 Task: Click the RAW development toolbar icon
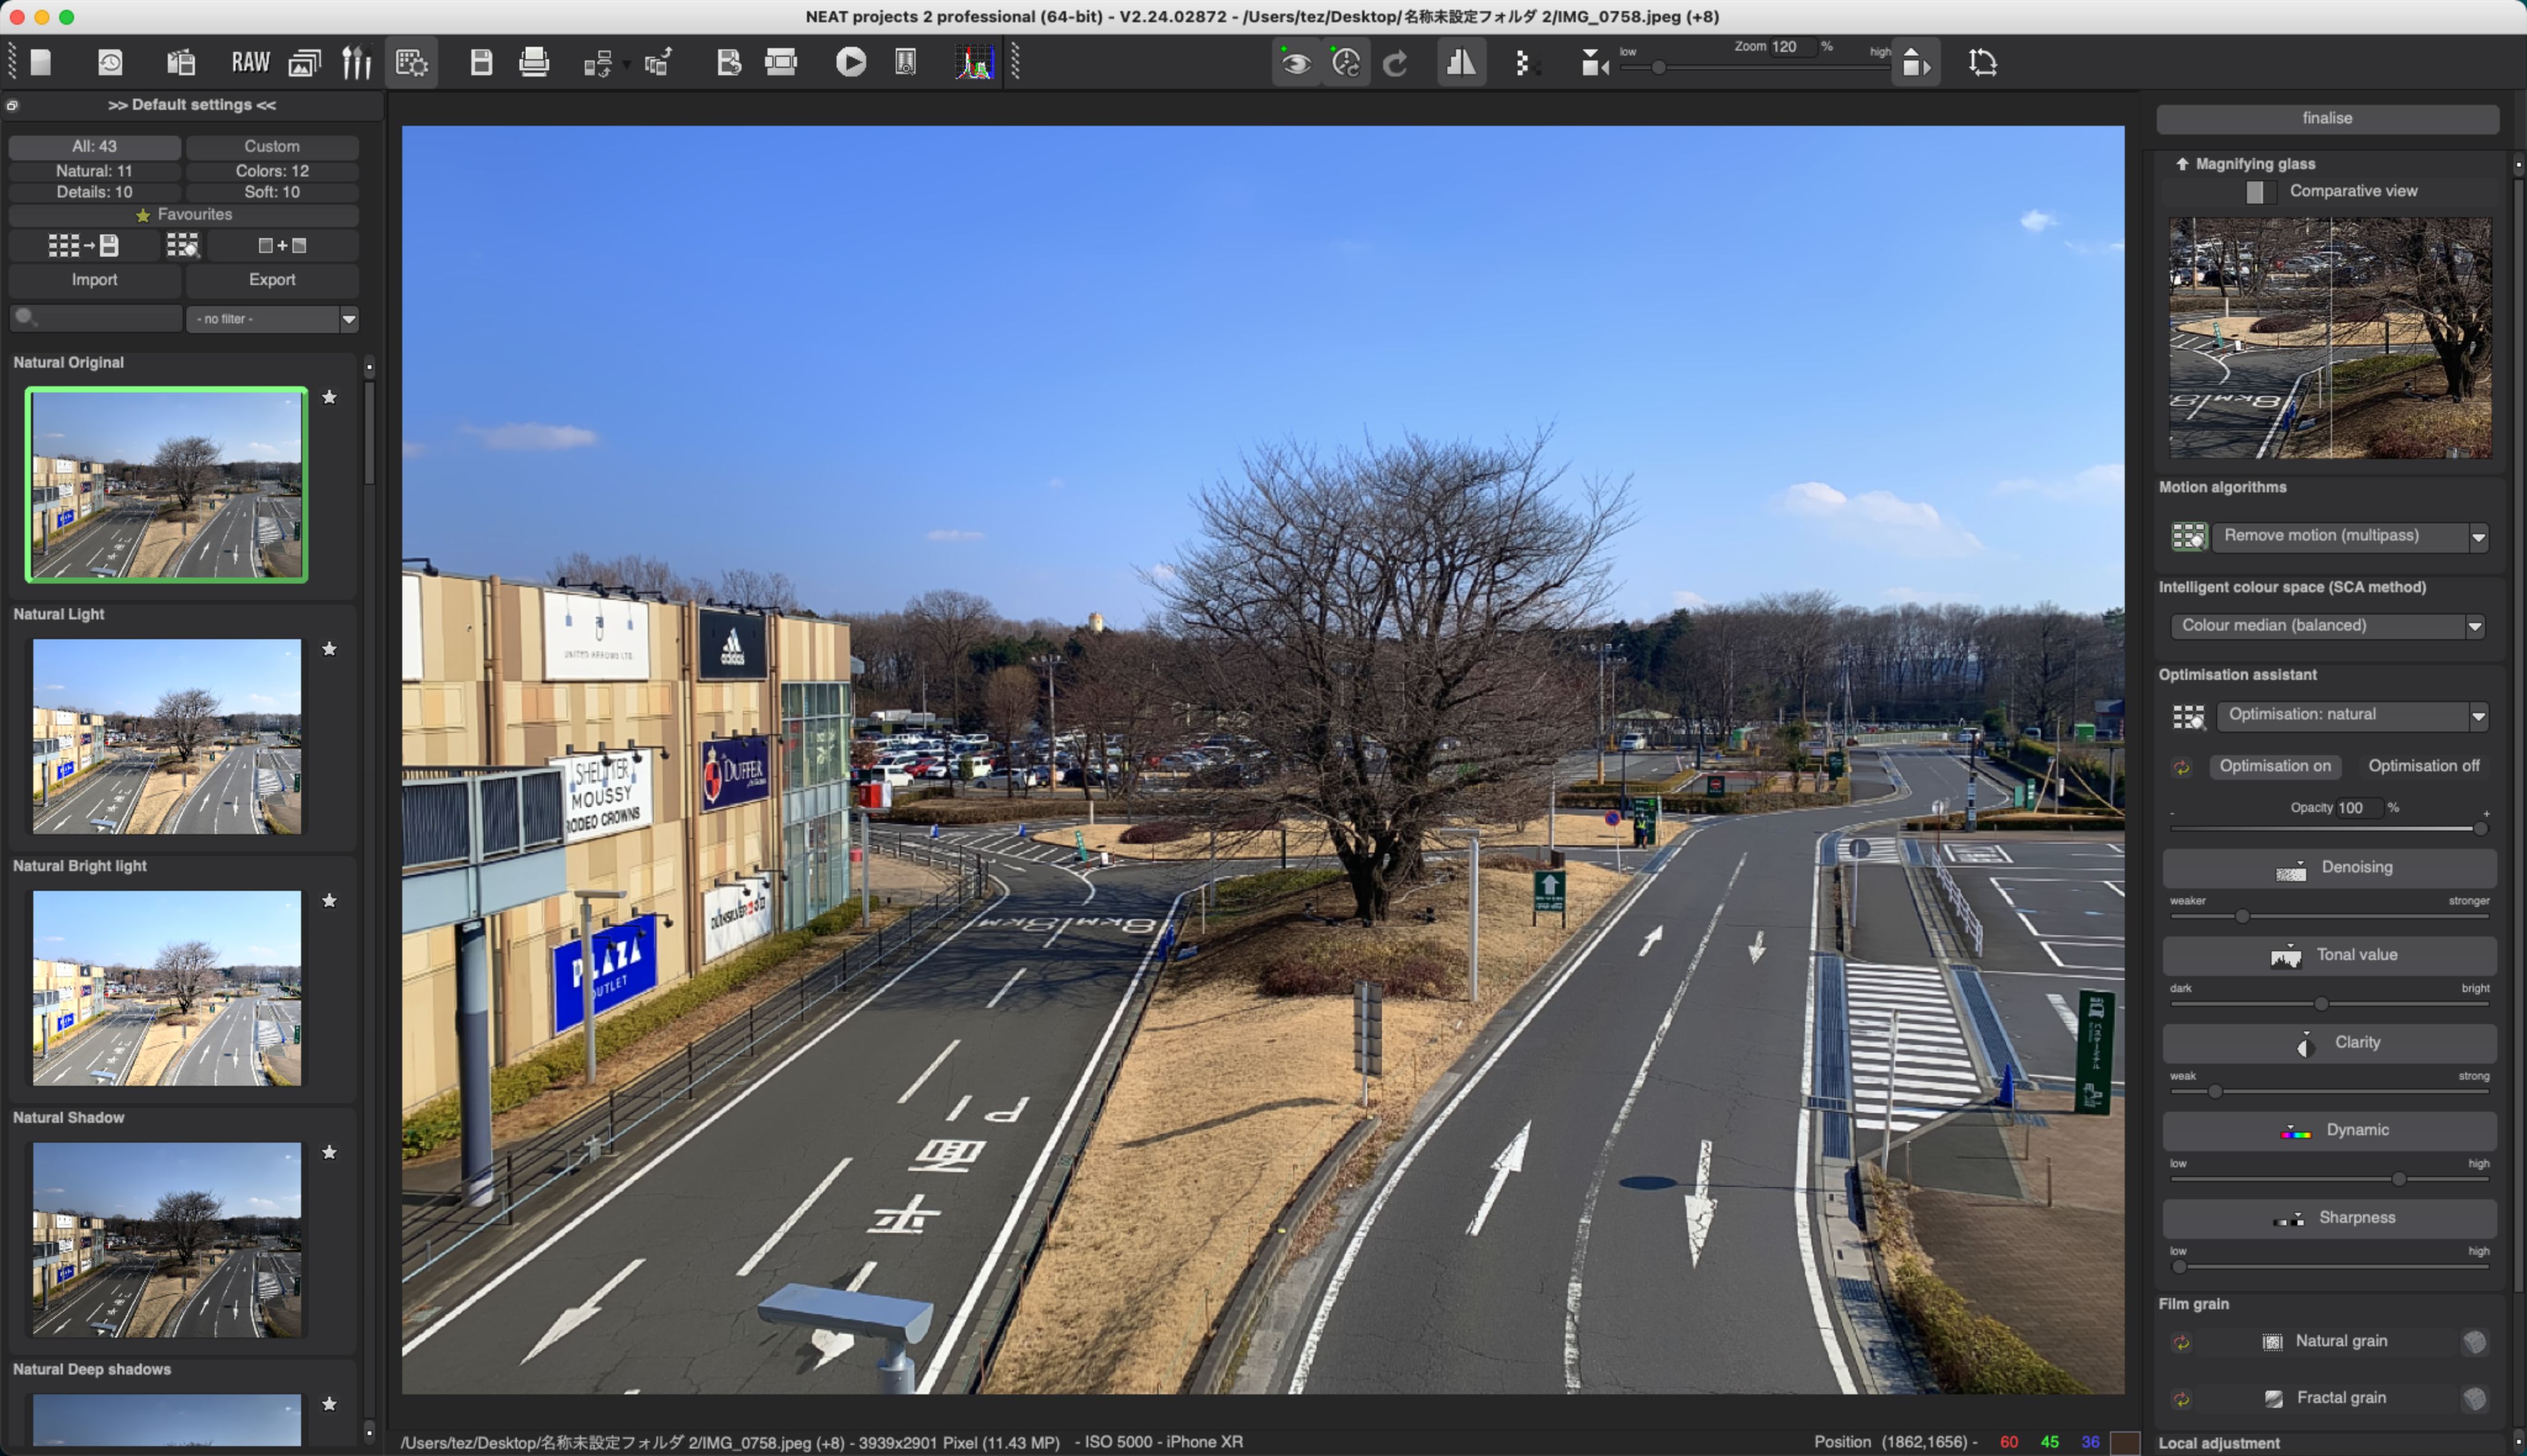coord(250,63)
